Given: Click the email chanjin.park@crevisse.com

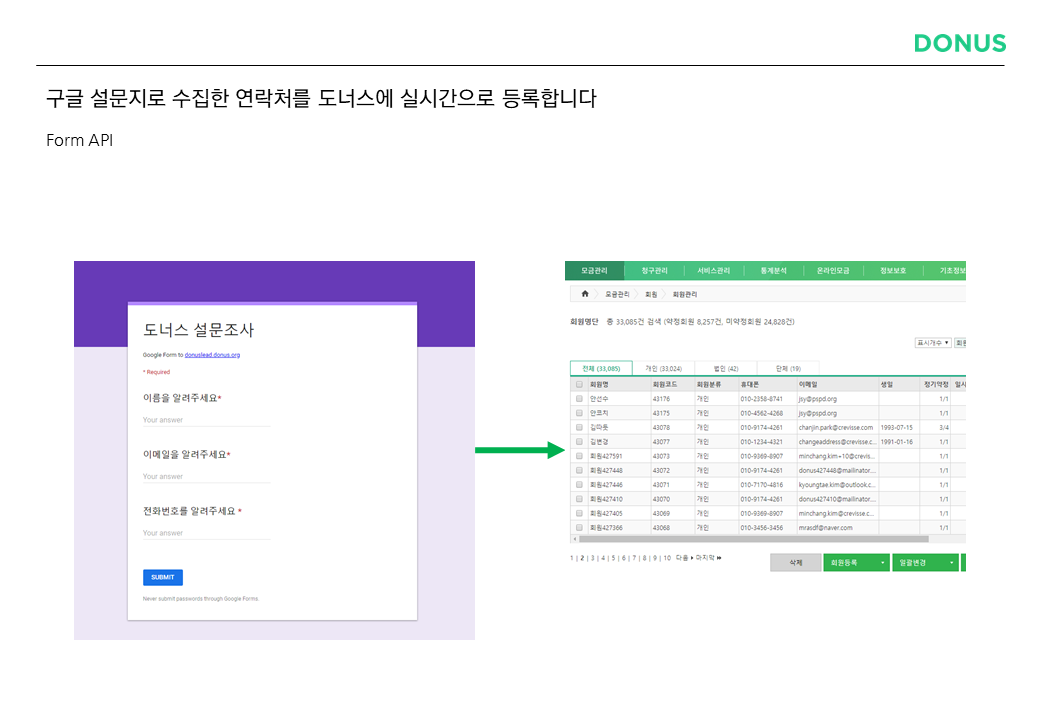Looking at the screenshot, I should coord(836,428).
